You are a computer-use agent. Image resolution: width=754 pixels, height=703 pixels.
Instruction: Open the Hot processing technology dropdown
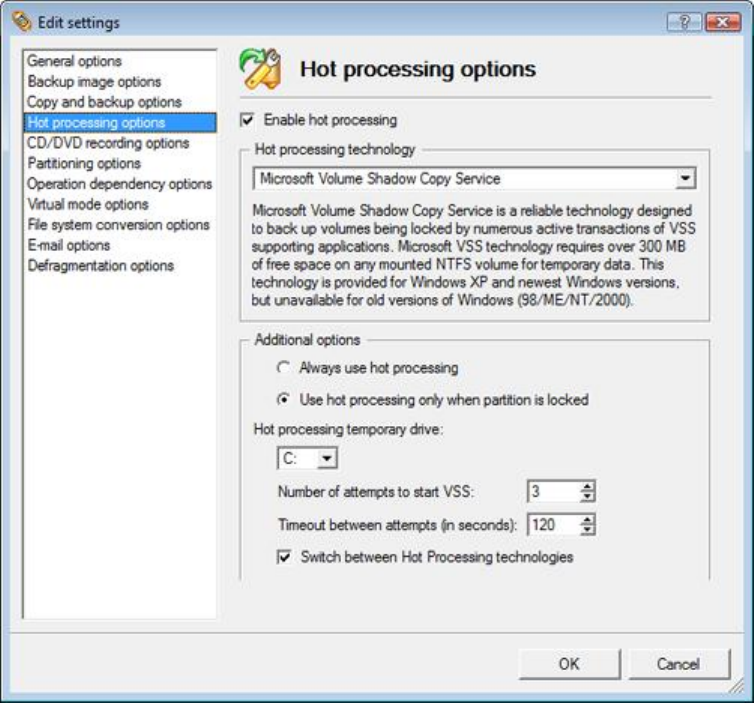[685, 178]
